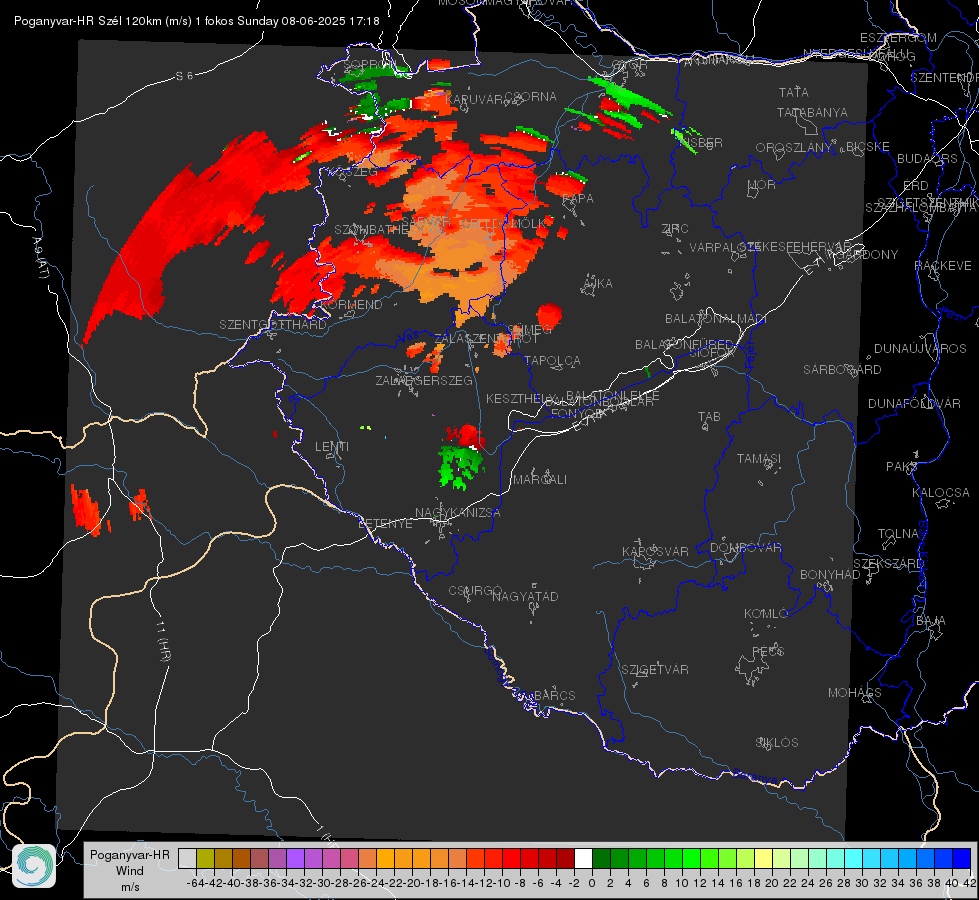Pick the yellow 18–20 m/s legend swatch
This screenshot has height=900, width=979.
(763, 858)
